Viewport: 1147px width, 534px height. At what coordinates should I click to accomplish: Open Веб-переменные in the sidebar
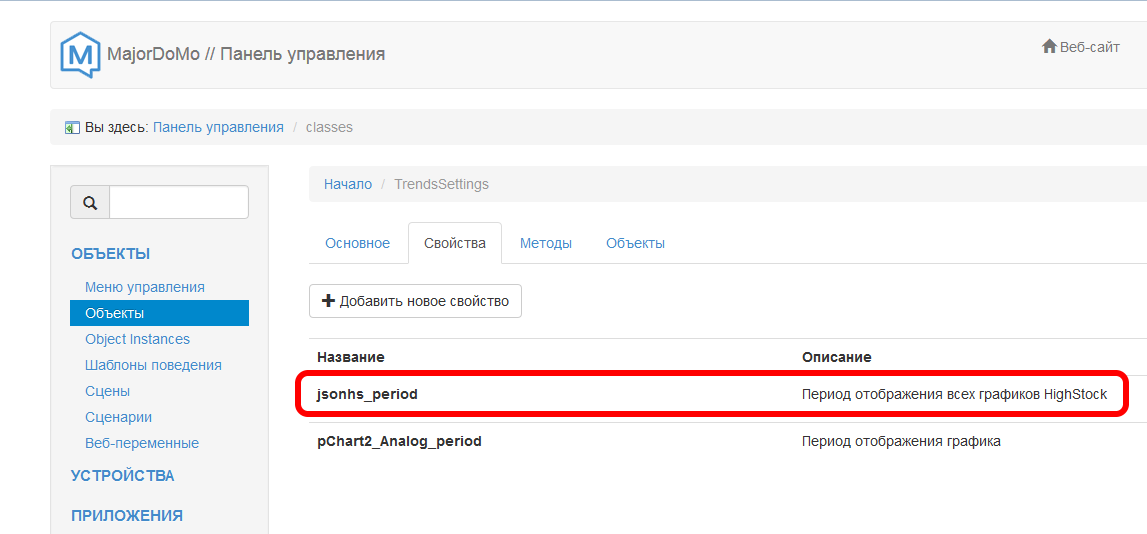point(142,443)
